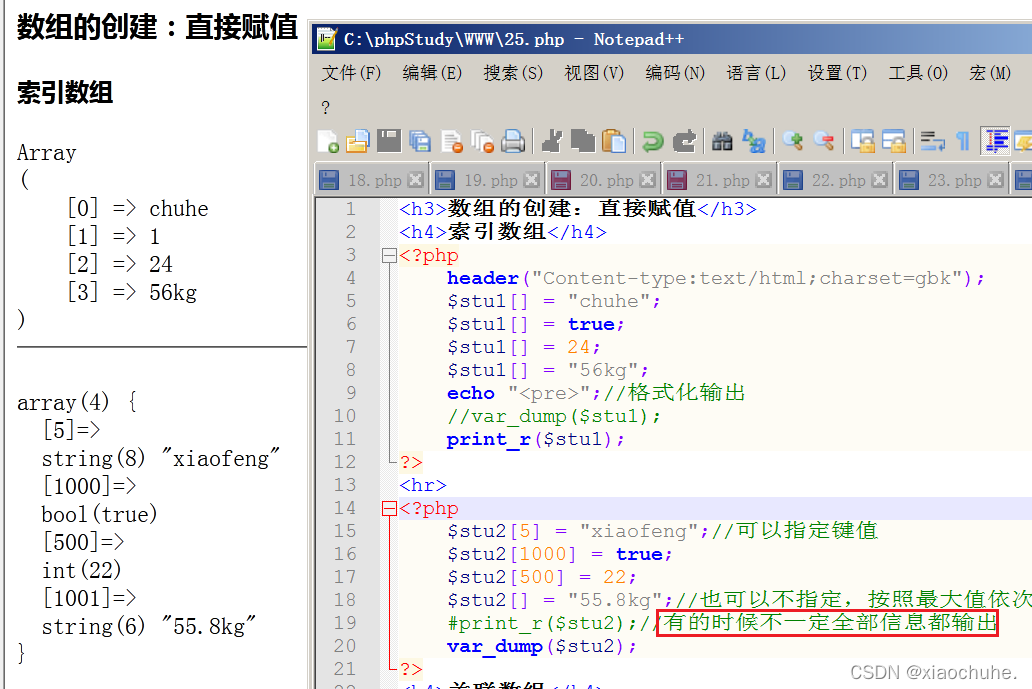The image size is (1032, 689).
Task: Click the <hr> tag on line 13
Action: click(423, 486)
